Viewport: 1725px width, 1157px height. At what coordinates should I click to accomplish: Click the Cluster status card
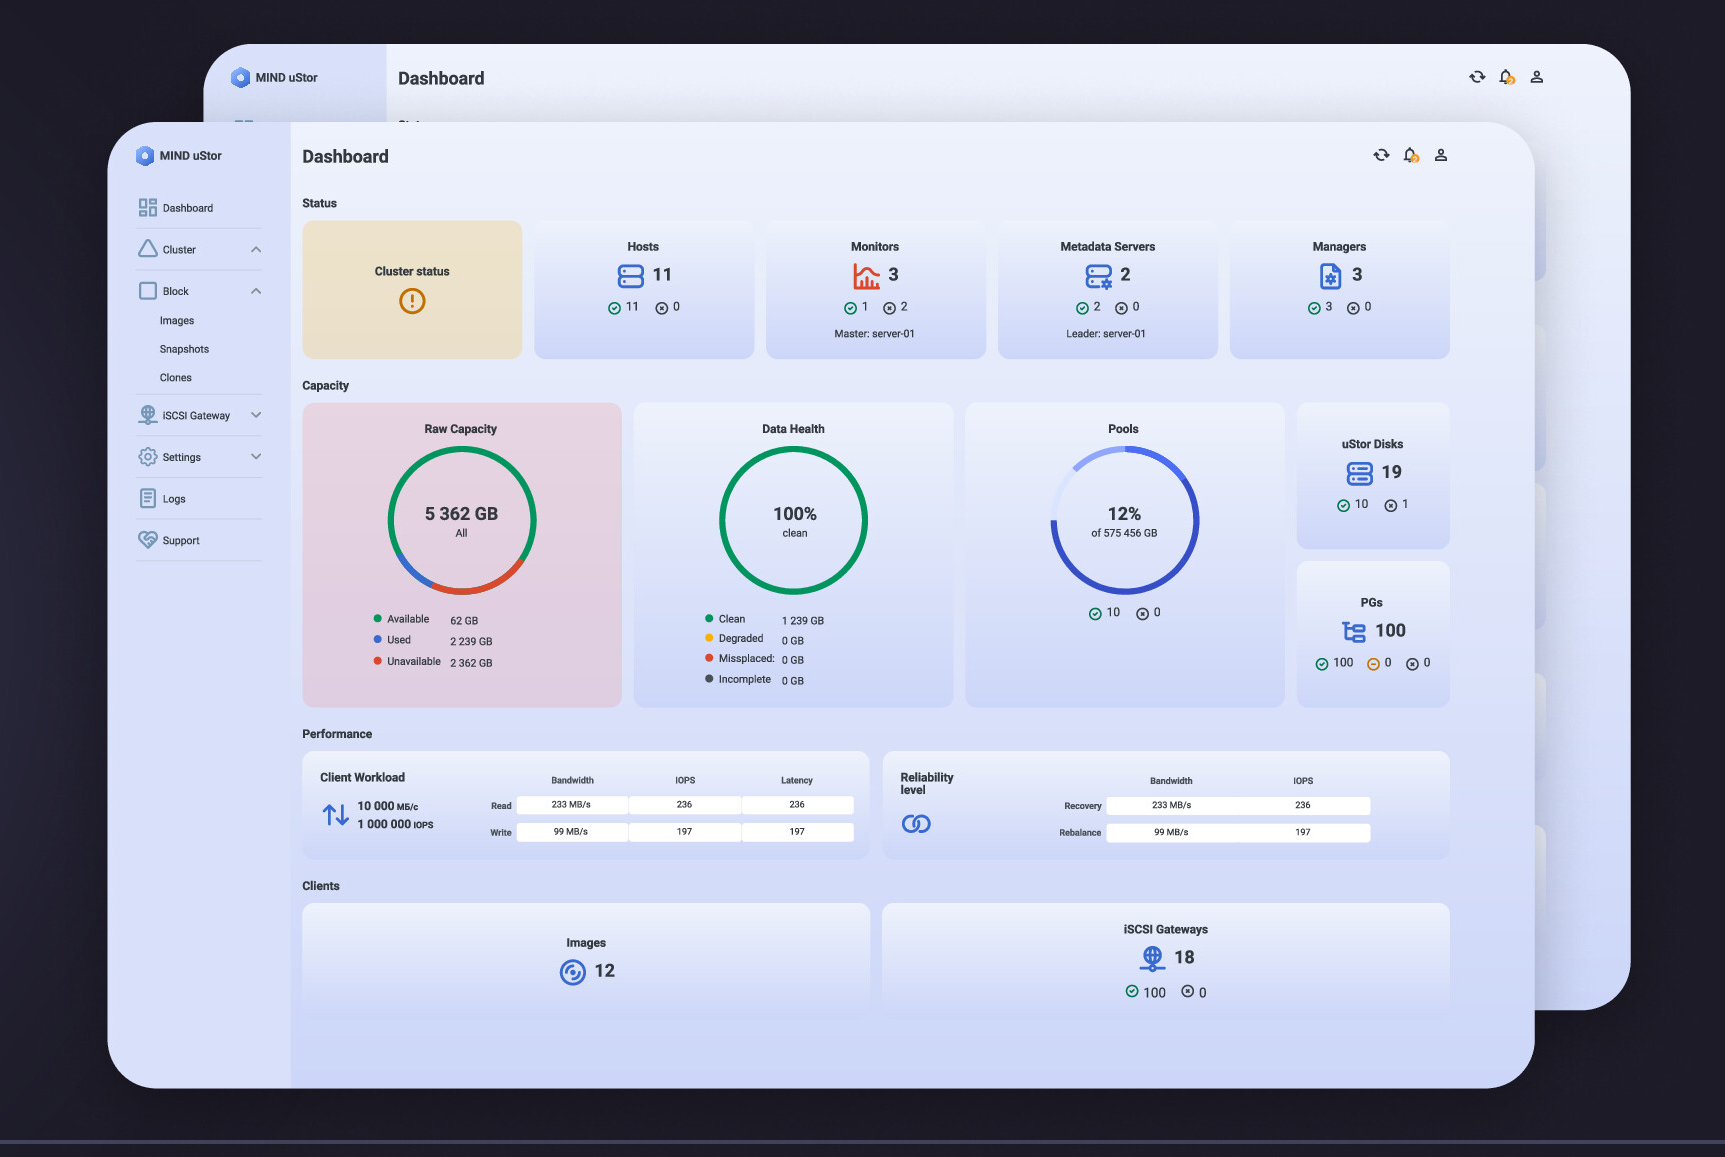coord(412,290)
